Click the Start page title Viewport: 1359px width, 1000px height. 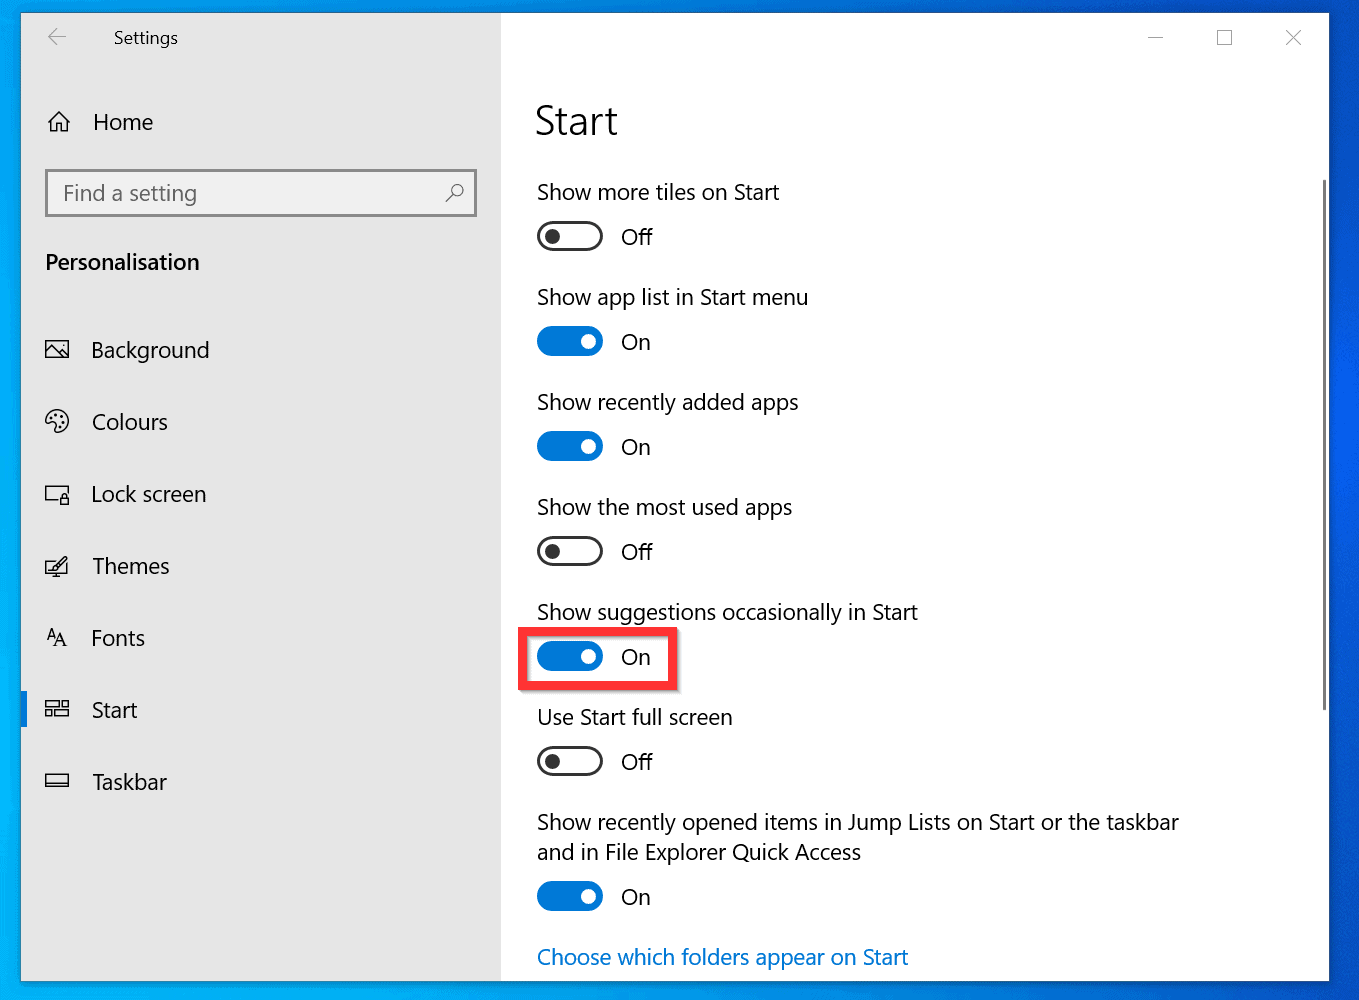(x=577, y=121)
